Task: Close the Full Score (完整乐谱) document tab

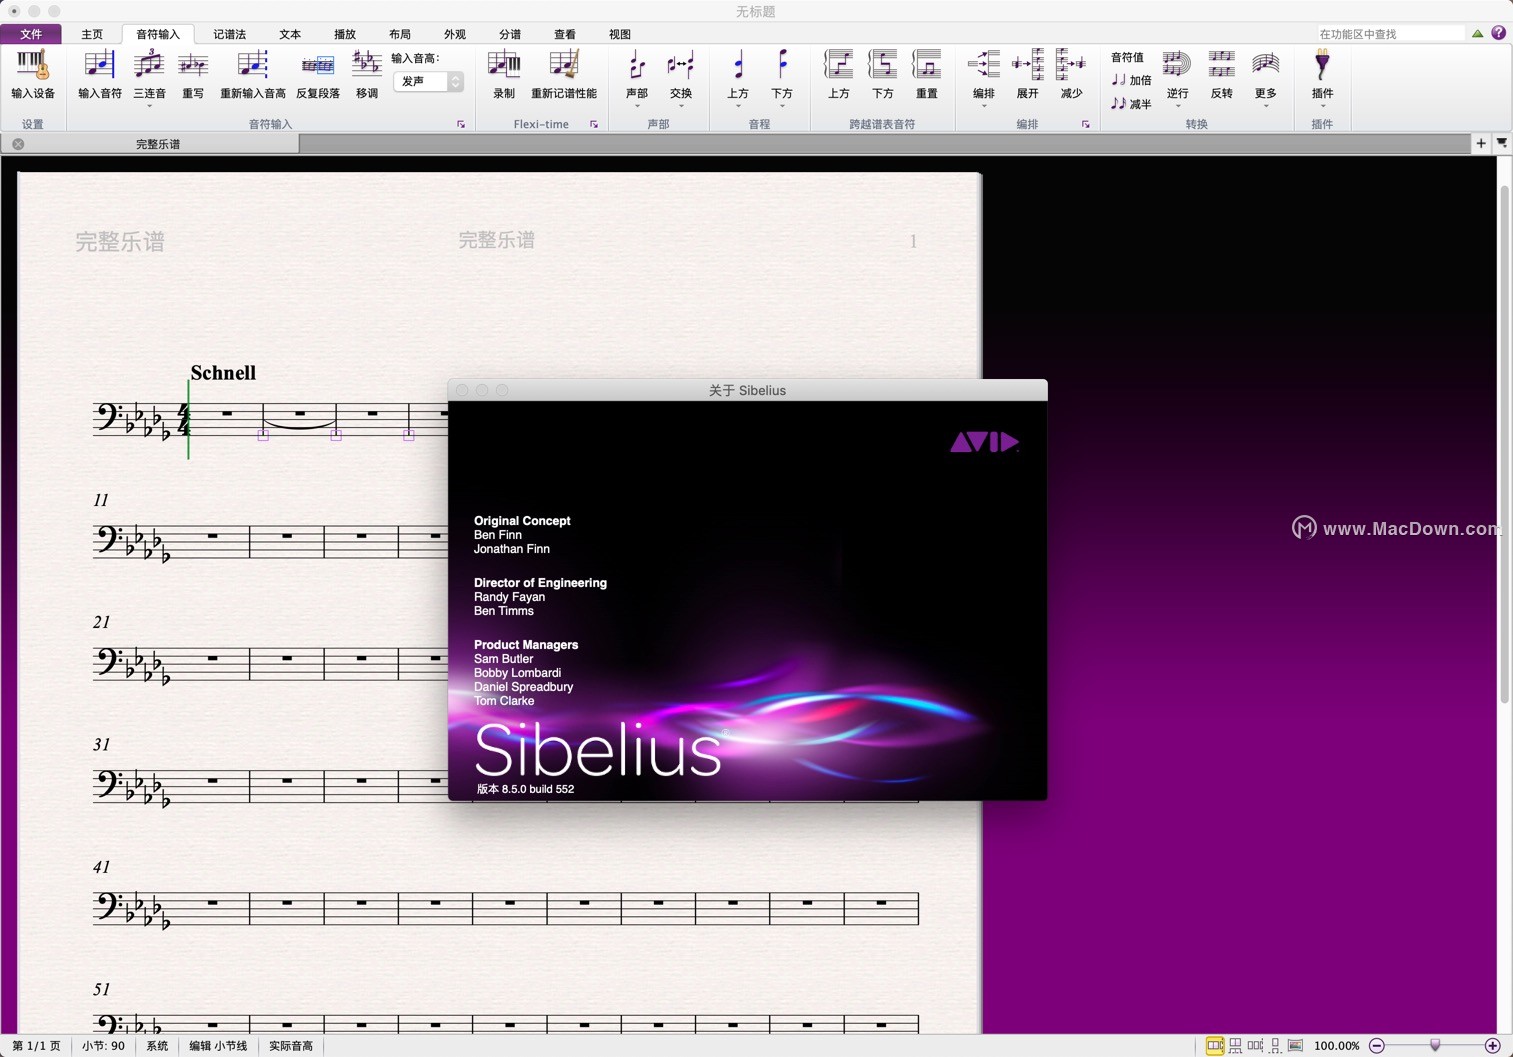Action: (x=18, y=144)
